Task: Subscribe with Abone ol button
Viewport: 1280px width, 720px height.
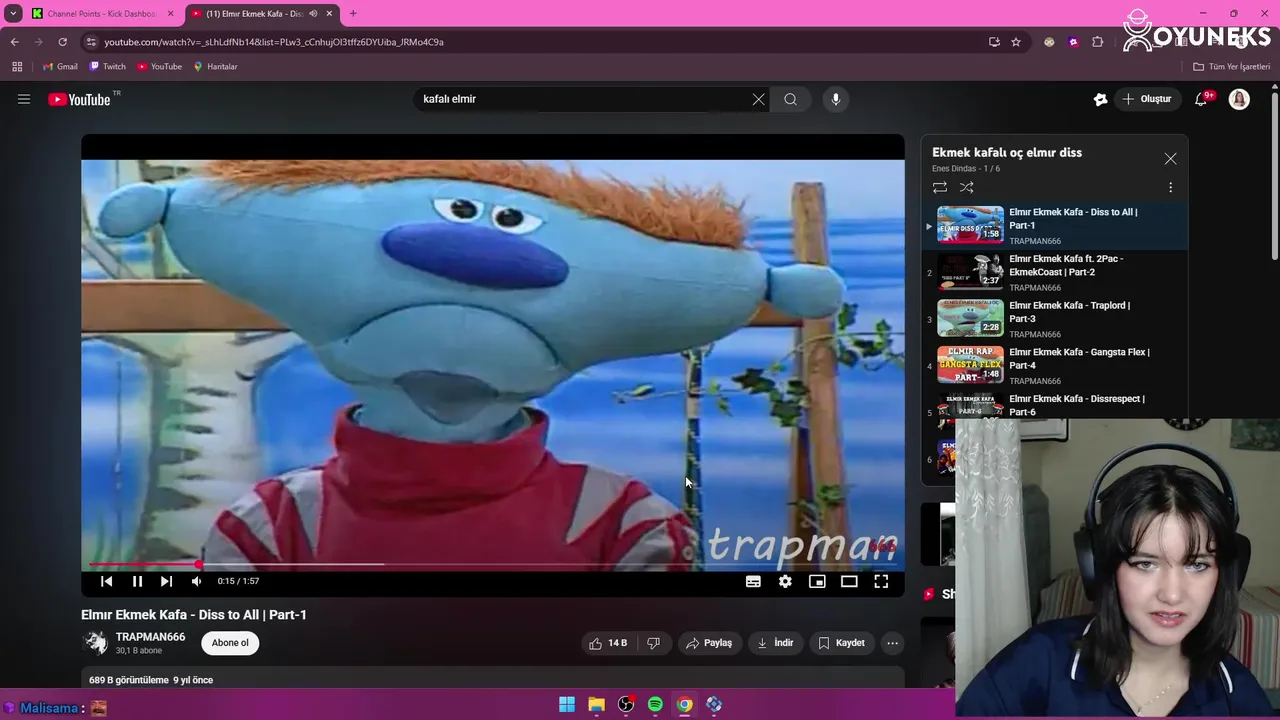Action: [230, 643]
